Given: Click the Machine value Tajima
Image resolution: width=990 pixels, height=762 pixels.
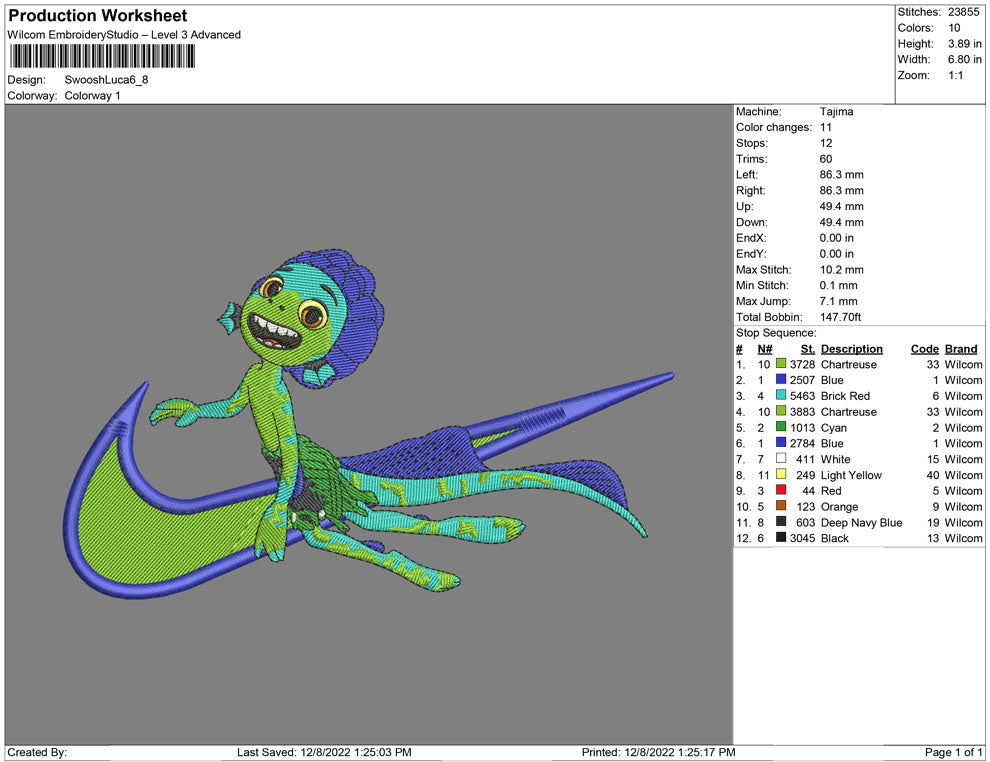Looking at the screenshot, I should (x=836, y=112).
